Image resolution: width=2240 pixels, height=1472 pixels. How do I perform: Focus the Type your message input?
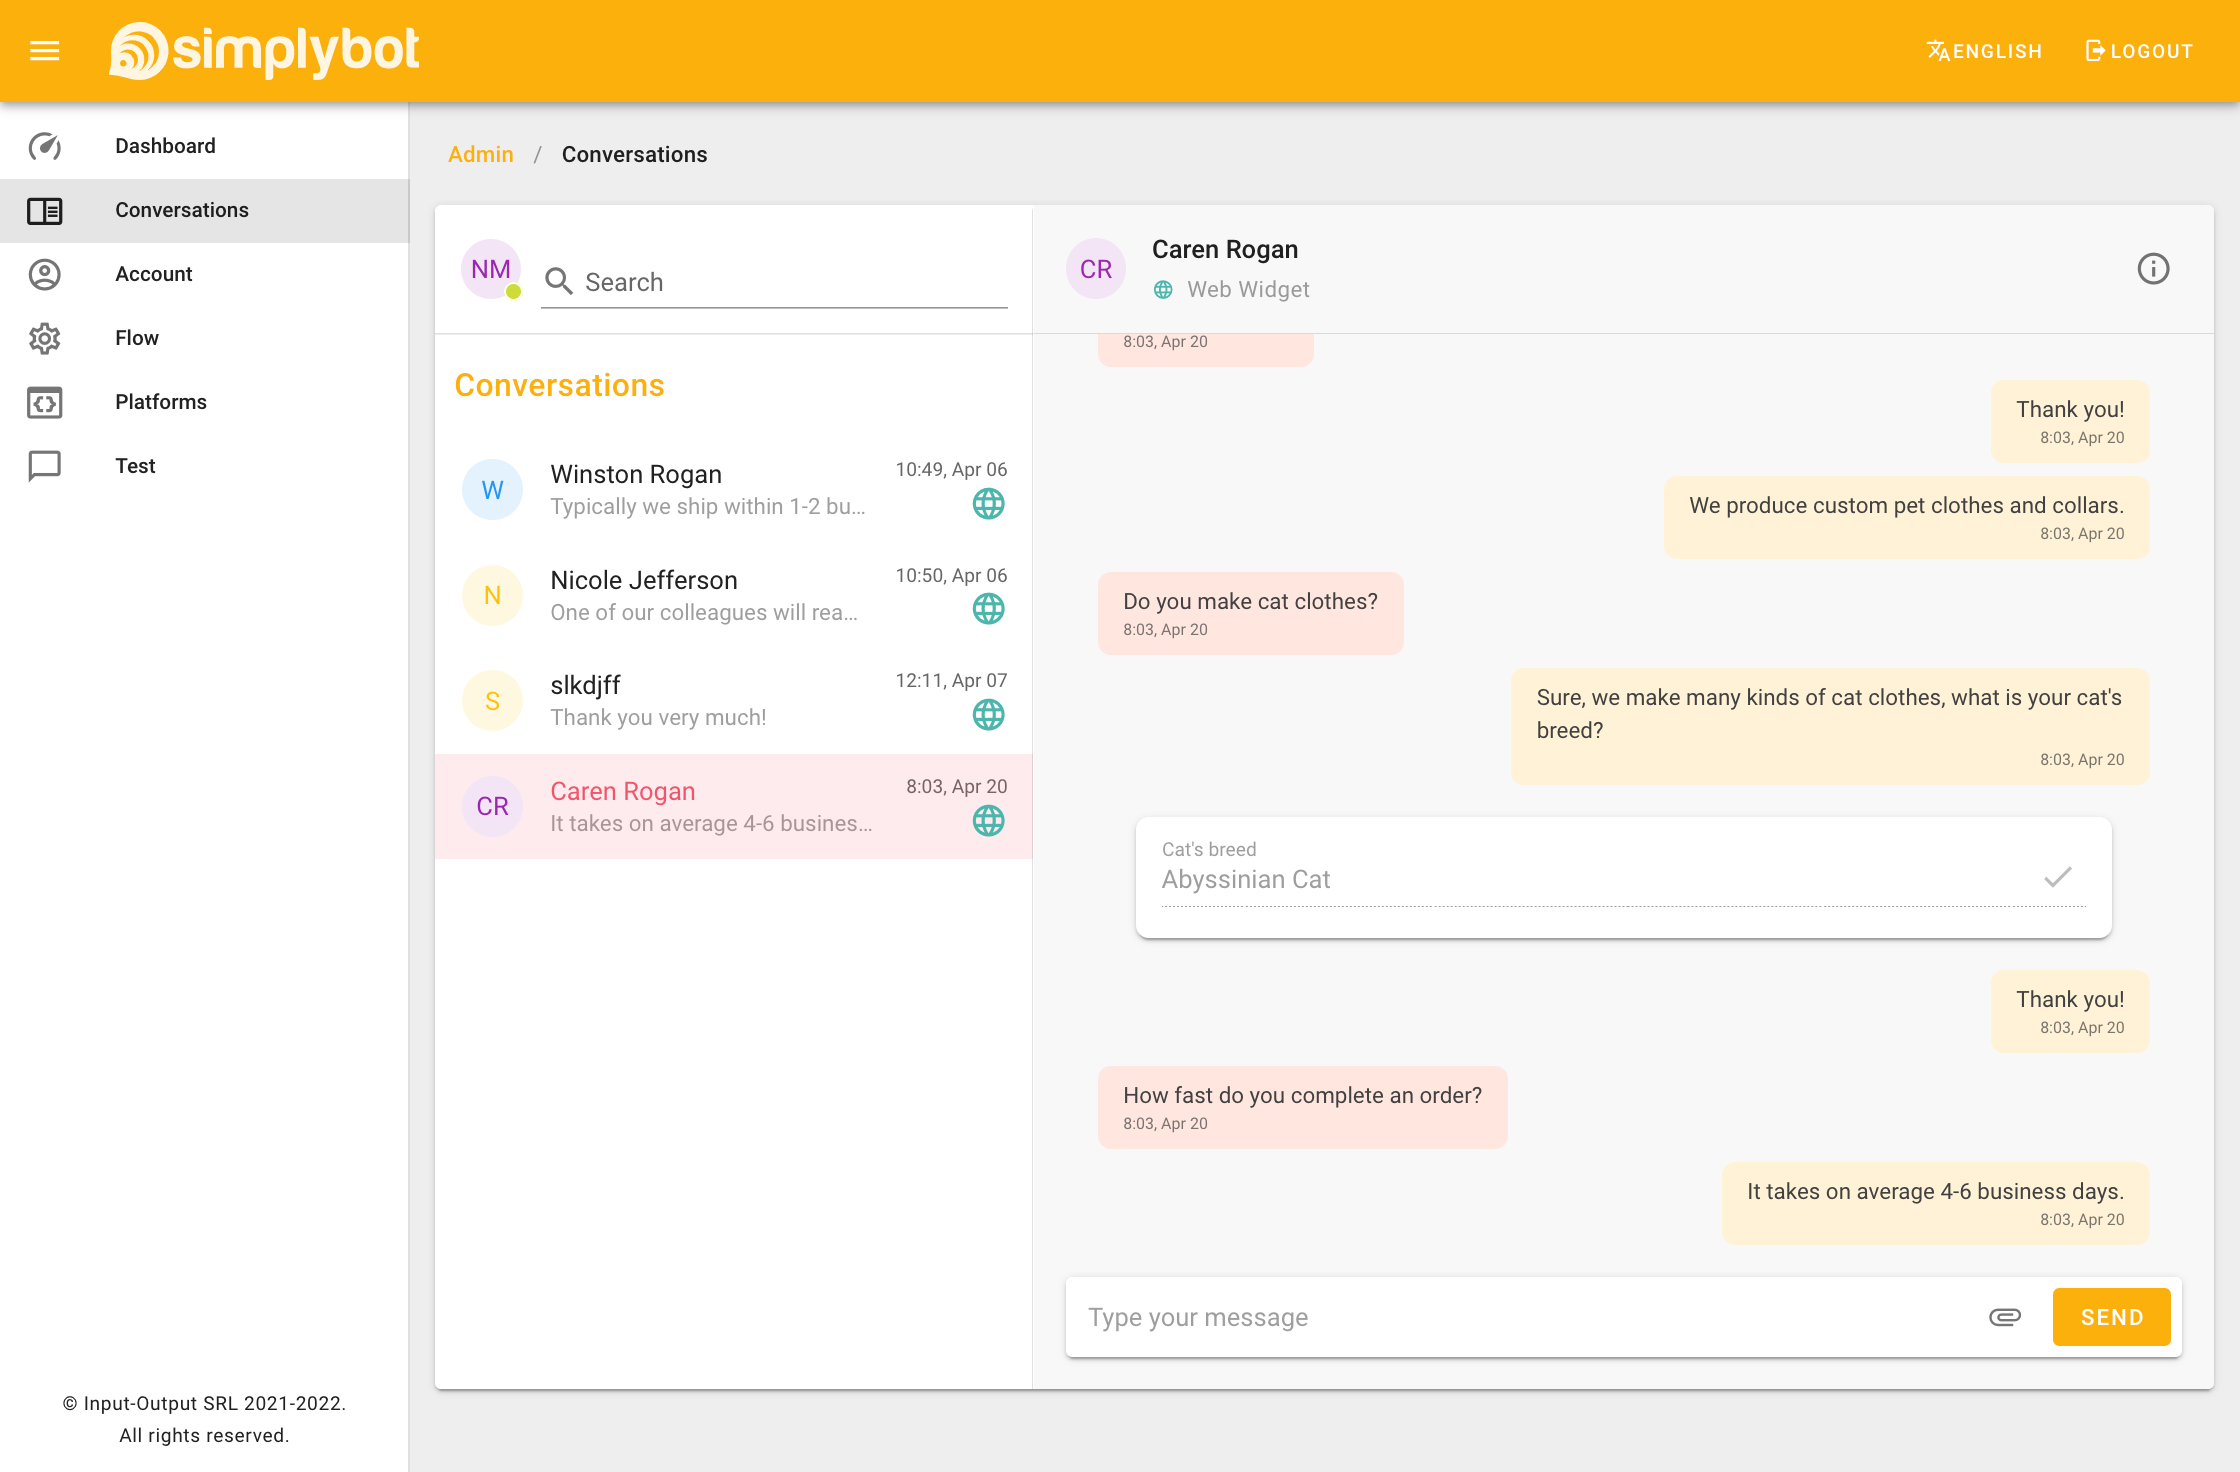click(1524, 1317)
